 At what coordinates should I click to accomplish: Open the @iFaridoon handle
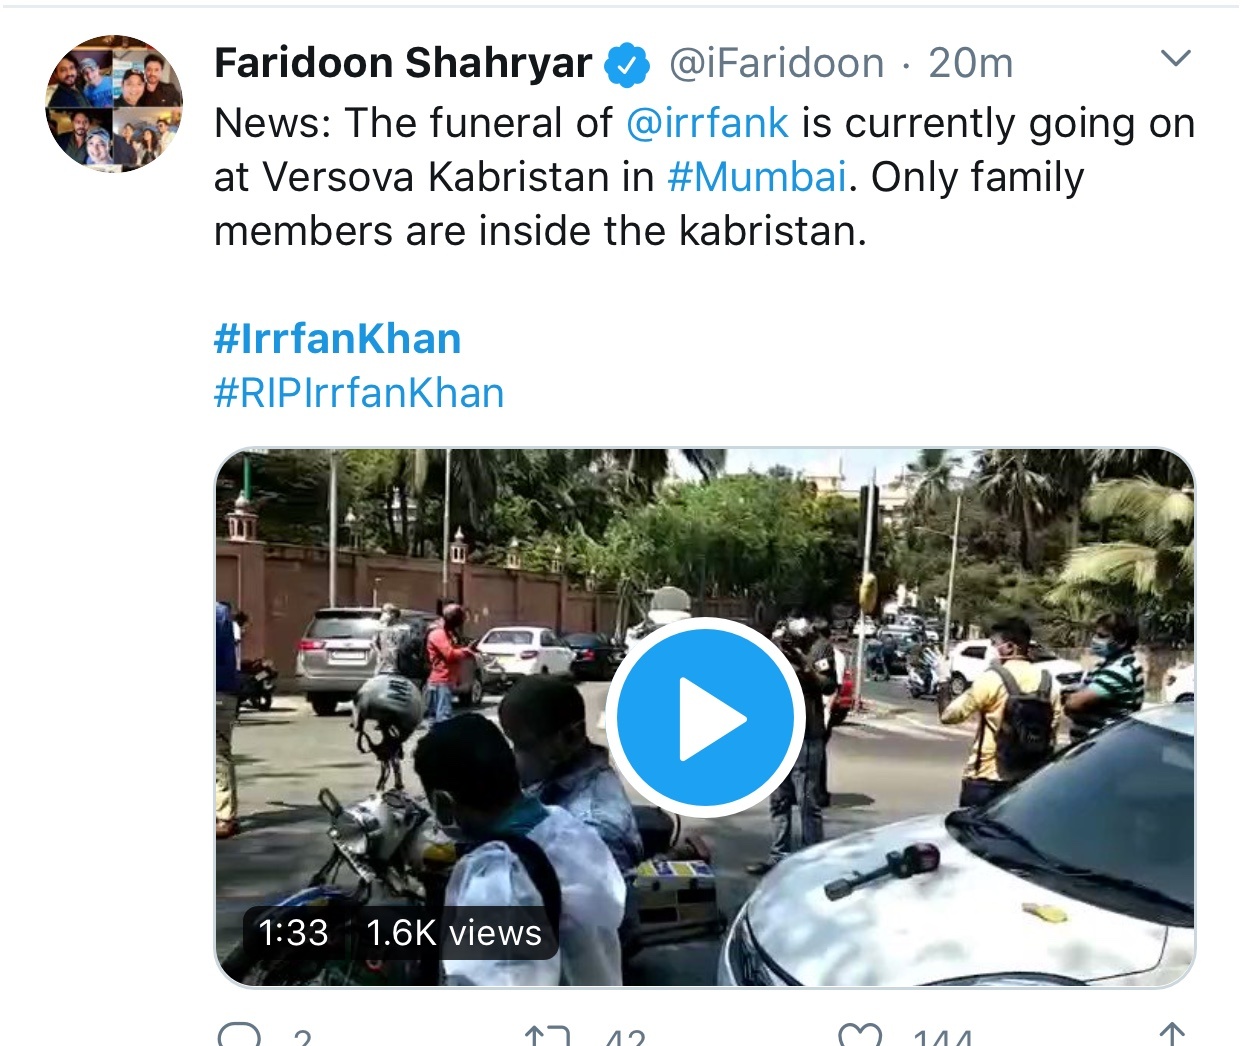776,63
